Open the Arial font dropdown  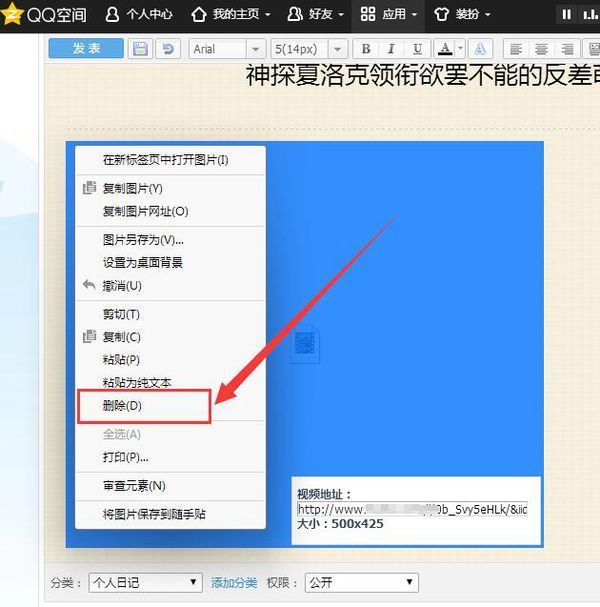(227, 49)
